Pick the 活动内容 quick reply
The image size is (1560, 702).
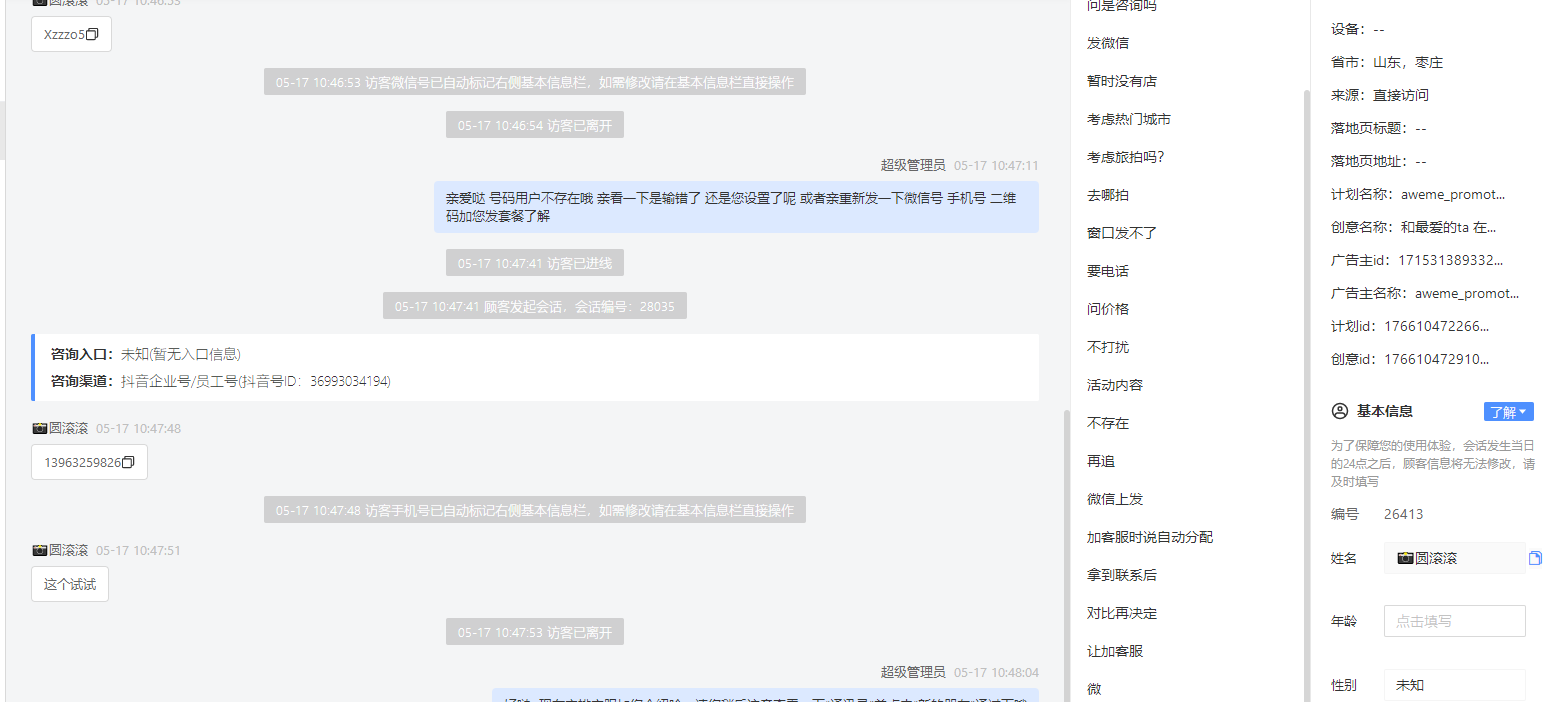1115,385
